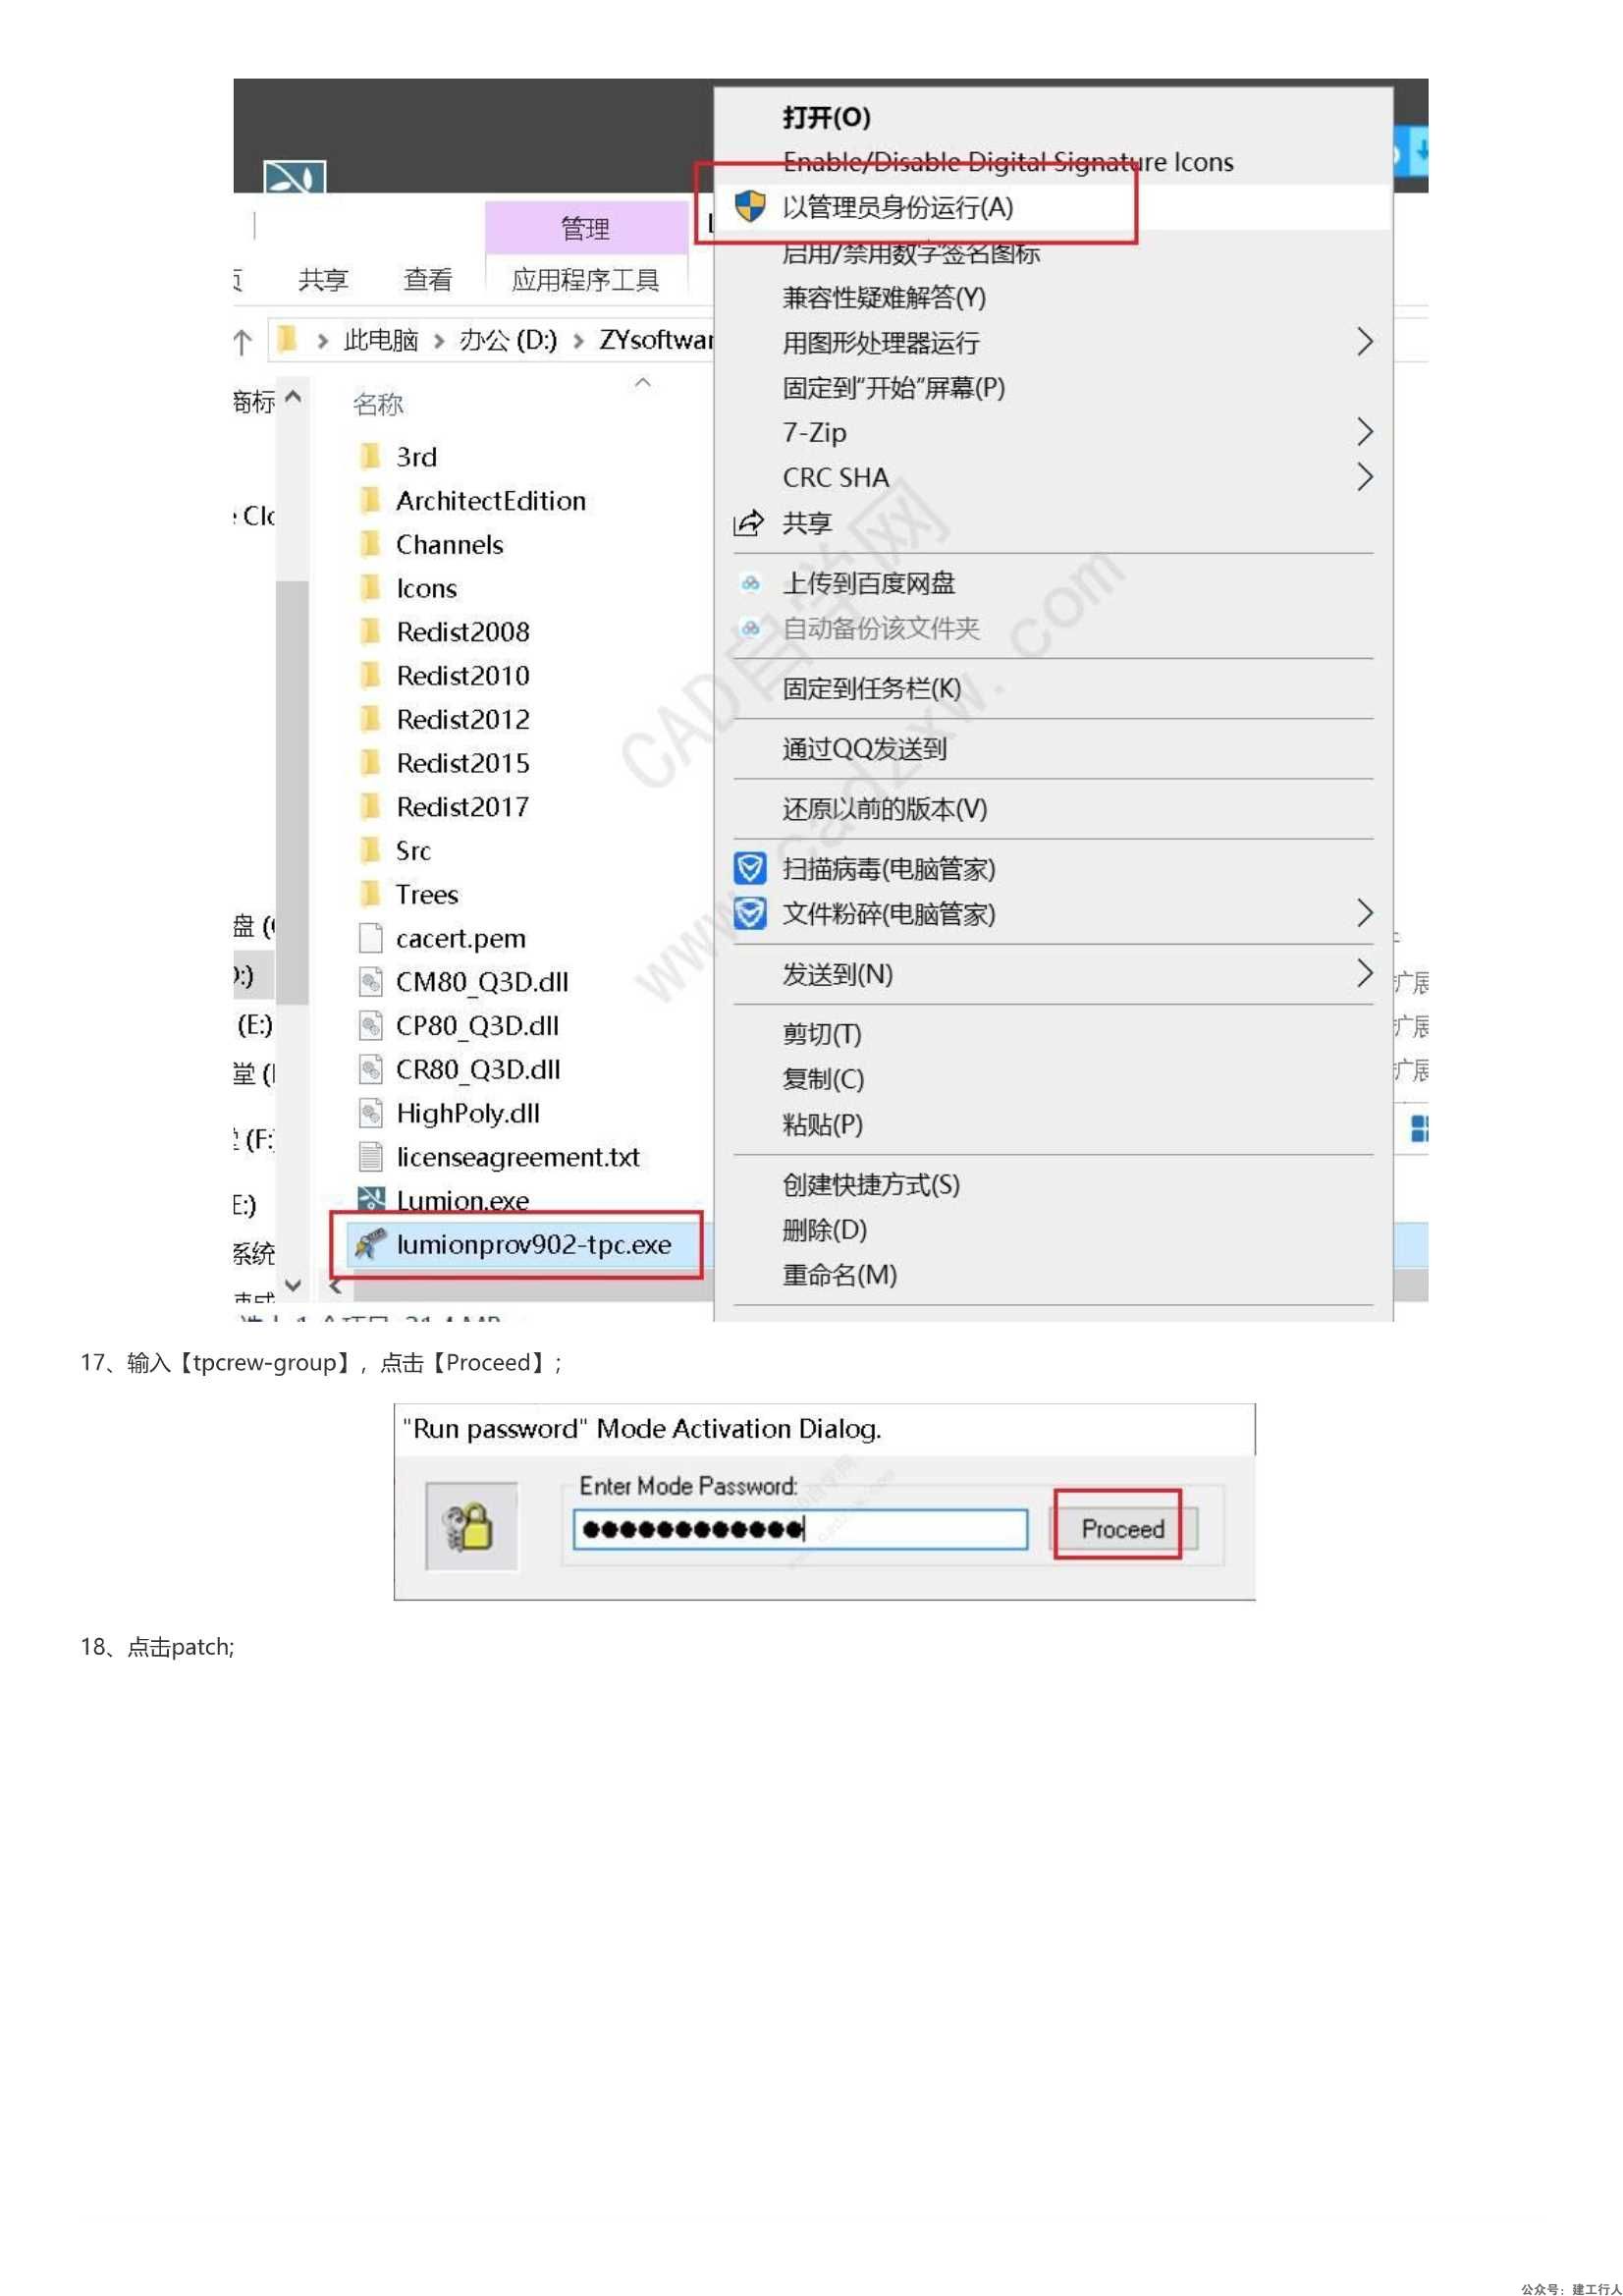
Task: Select the CM80_Q3D.dll file
Action: (x=482, y=981)
